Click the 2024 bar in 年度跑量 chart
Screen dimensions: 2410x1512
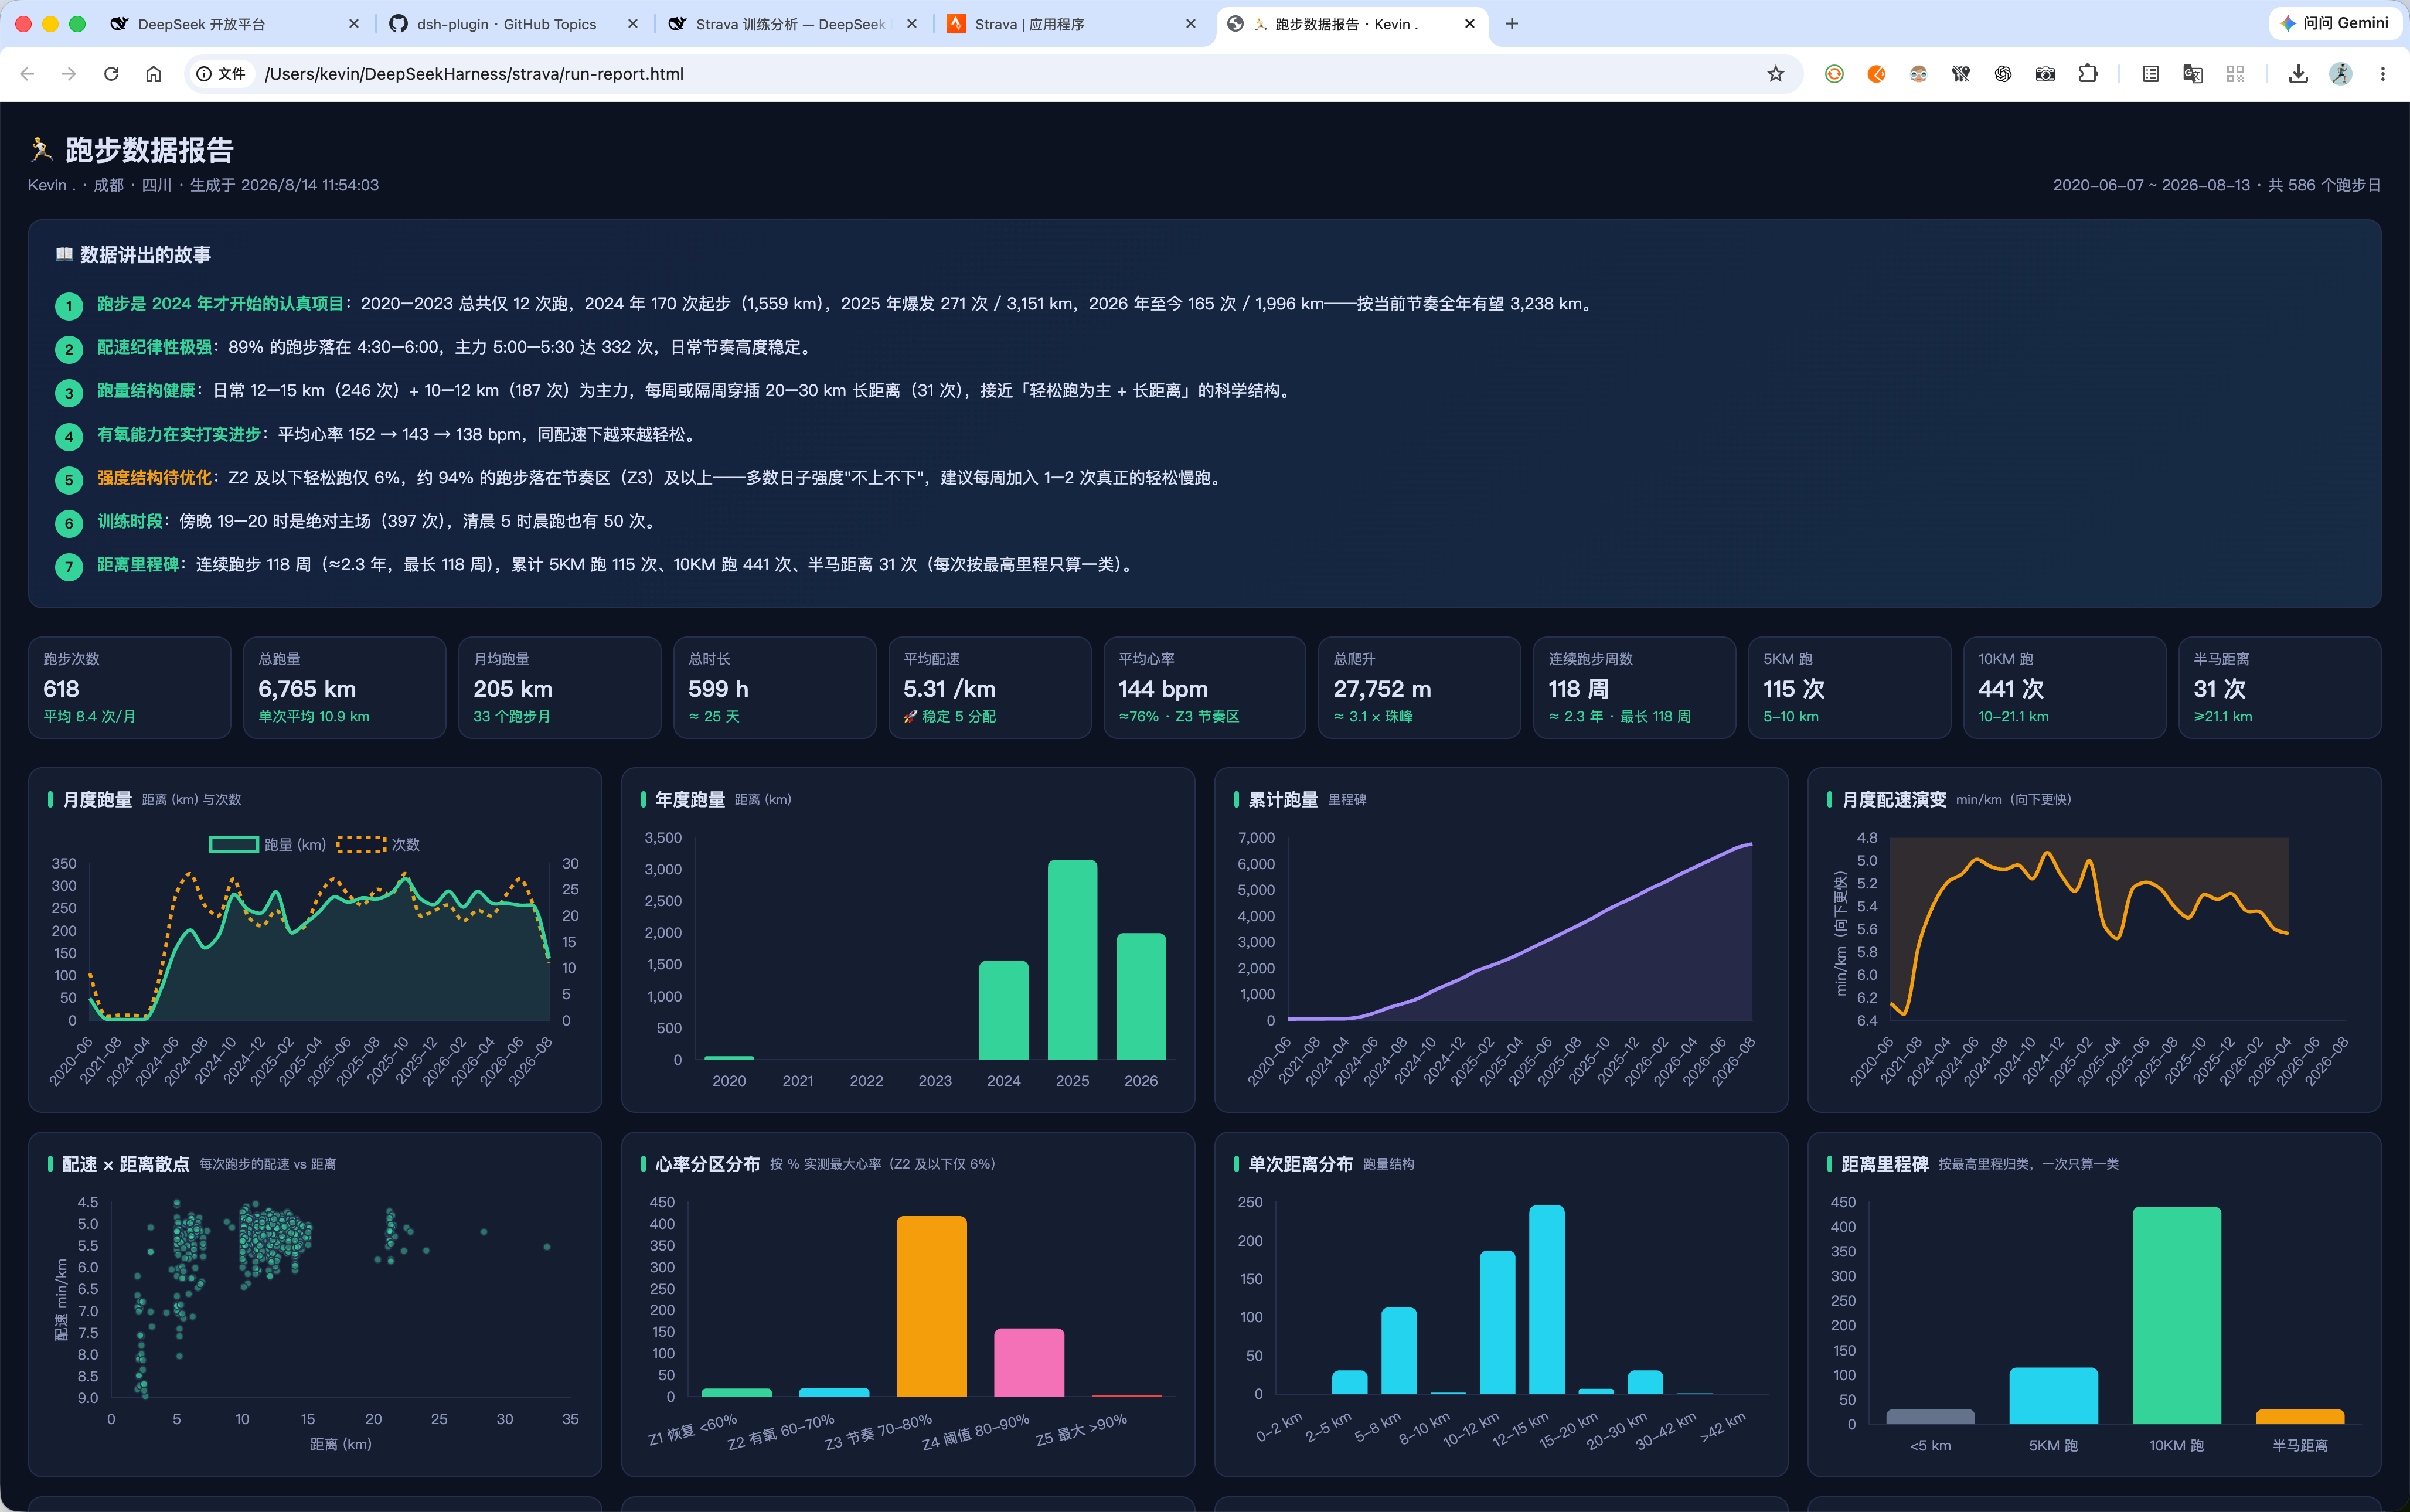click(x=1003, y=1010)
